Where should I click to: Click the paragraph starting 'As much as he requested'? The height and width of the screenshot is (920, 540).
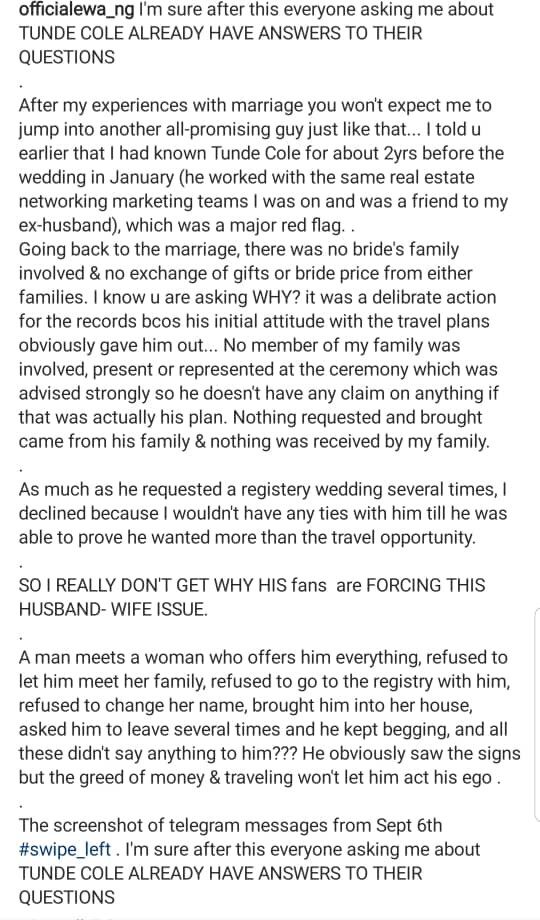coord(263,513)
